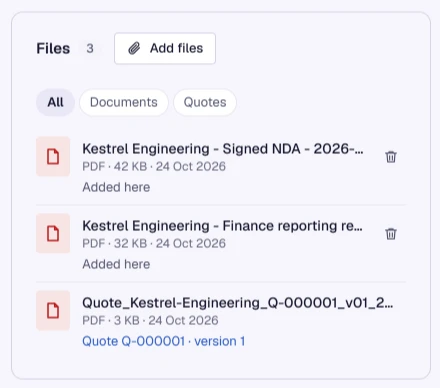Screen dimensions: 440x388
Task: Click 'Added here' under the Finance reporting file
Action: [x=116, y=264]
